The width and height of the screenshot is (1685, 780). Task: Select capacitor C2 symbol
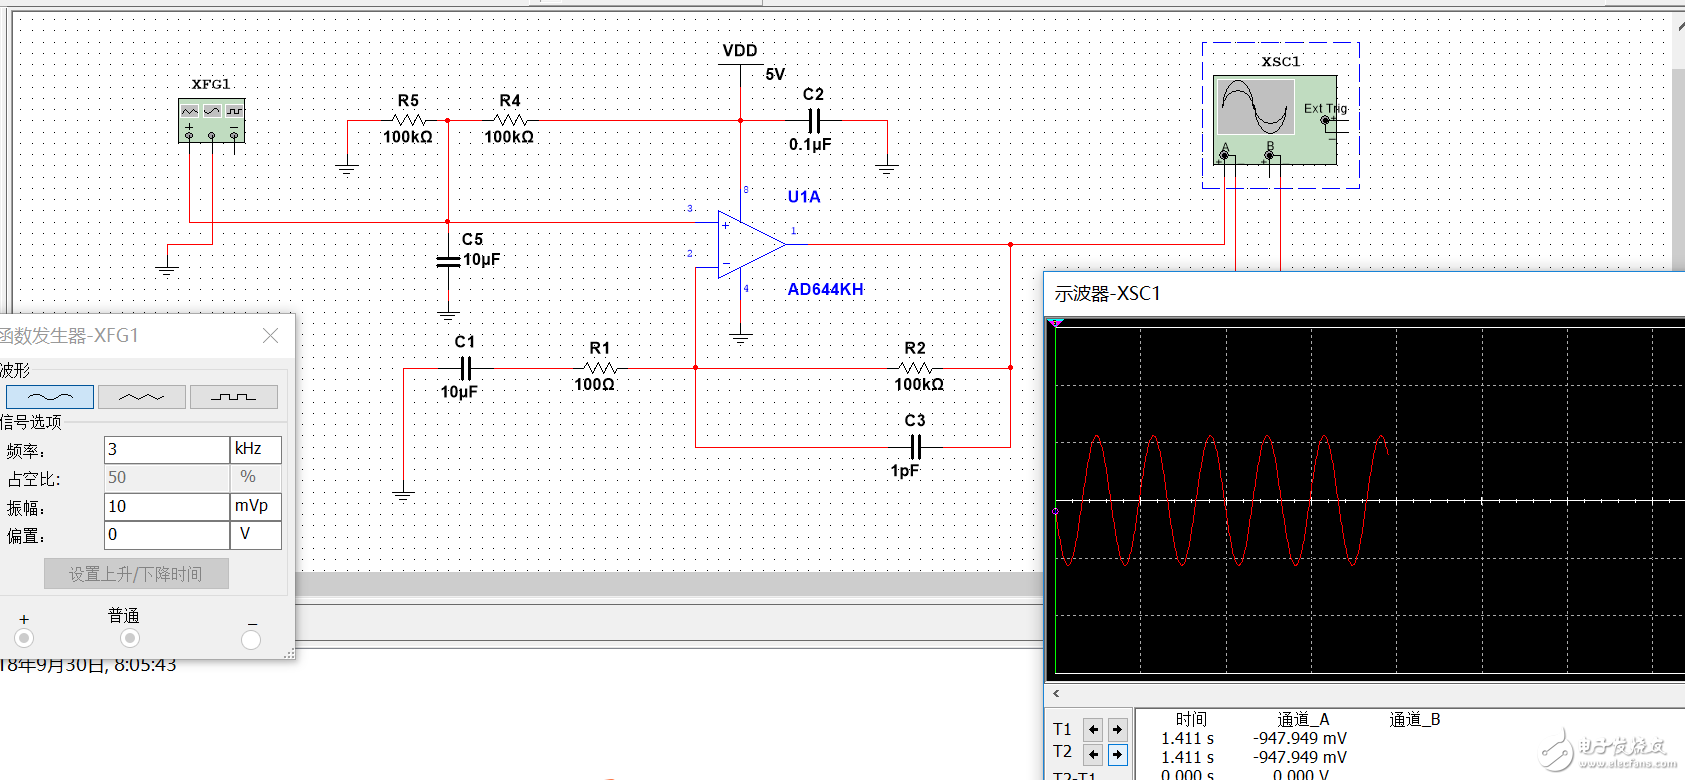814,121
